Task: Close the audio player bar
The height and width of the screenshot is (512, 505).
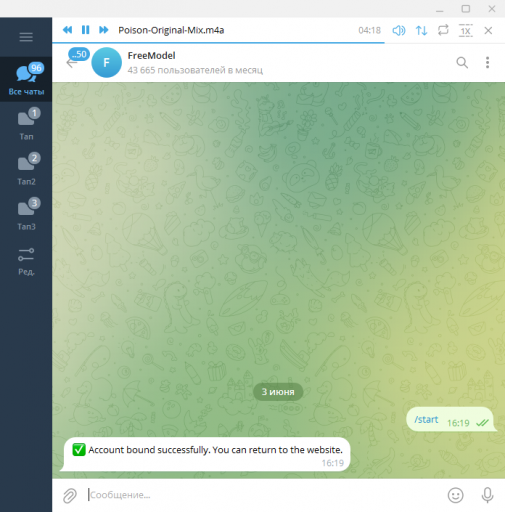Action: coord(488,31)
